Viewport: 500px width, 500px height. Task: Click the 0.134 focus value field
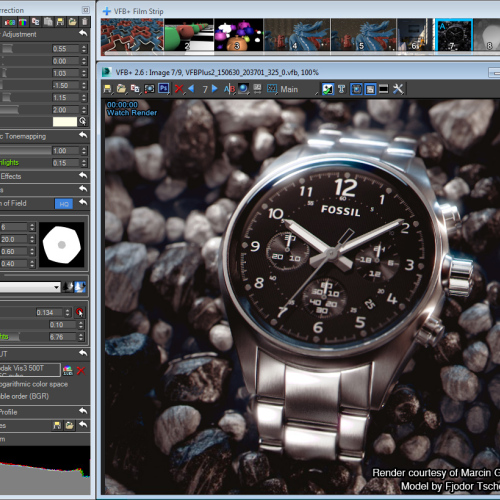(x=50, y=312)
